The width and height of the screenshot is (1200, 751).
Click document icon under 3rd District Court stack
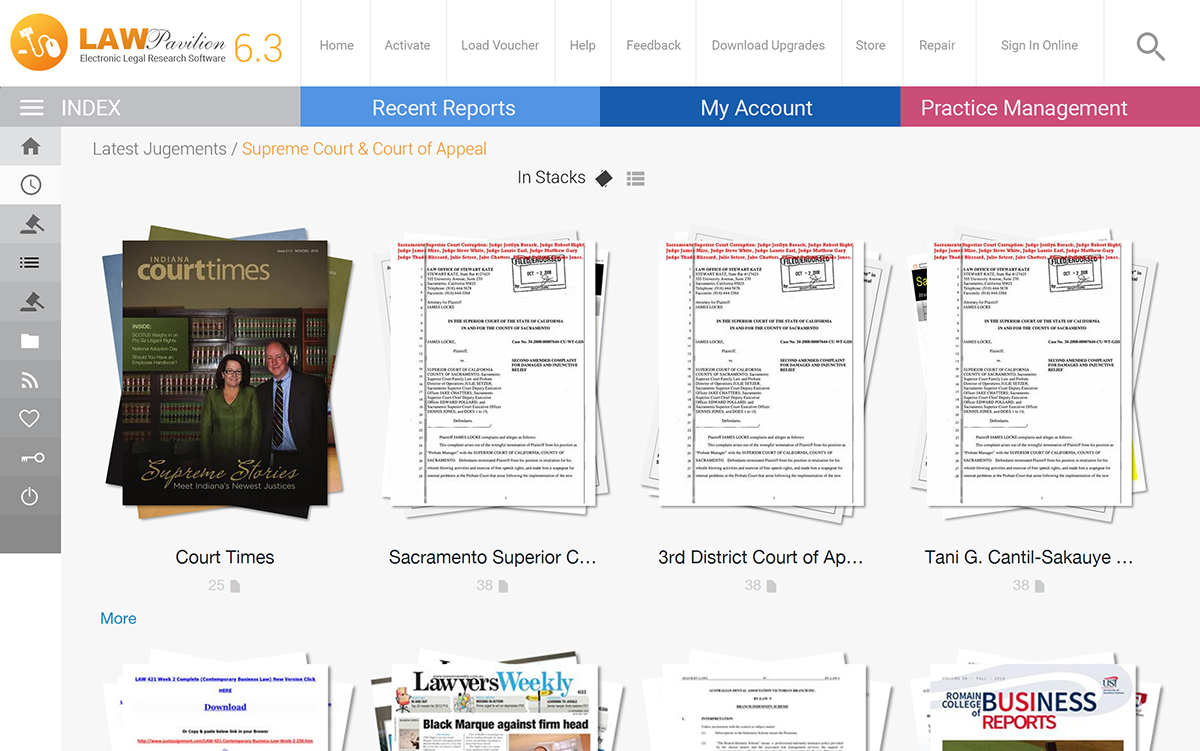771,586
